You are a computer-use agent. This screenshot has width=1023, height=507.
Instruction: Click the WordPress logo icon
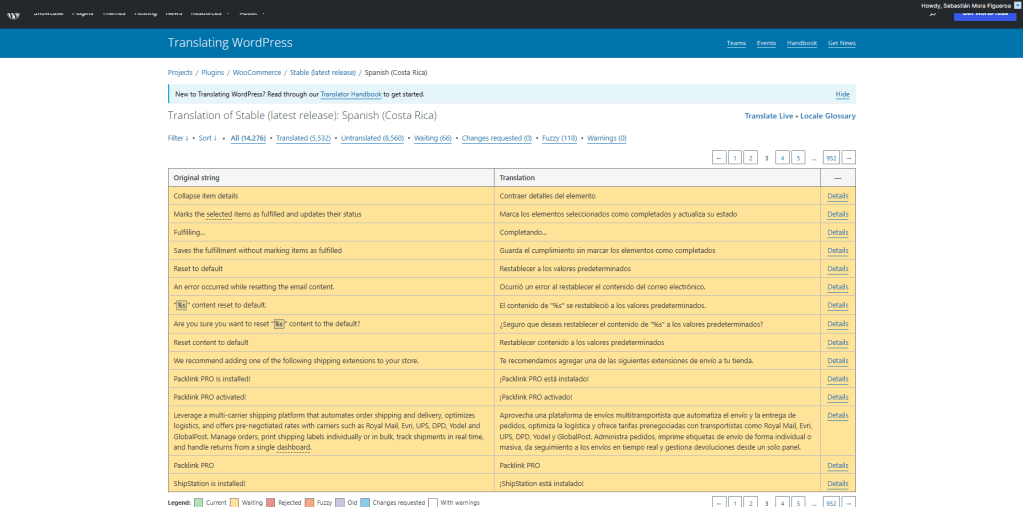14,13
